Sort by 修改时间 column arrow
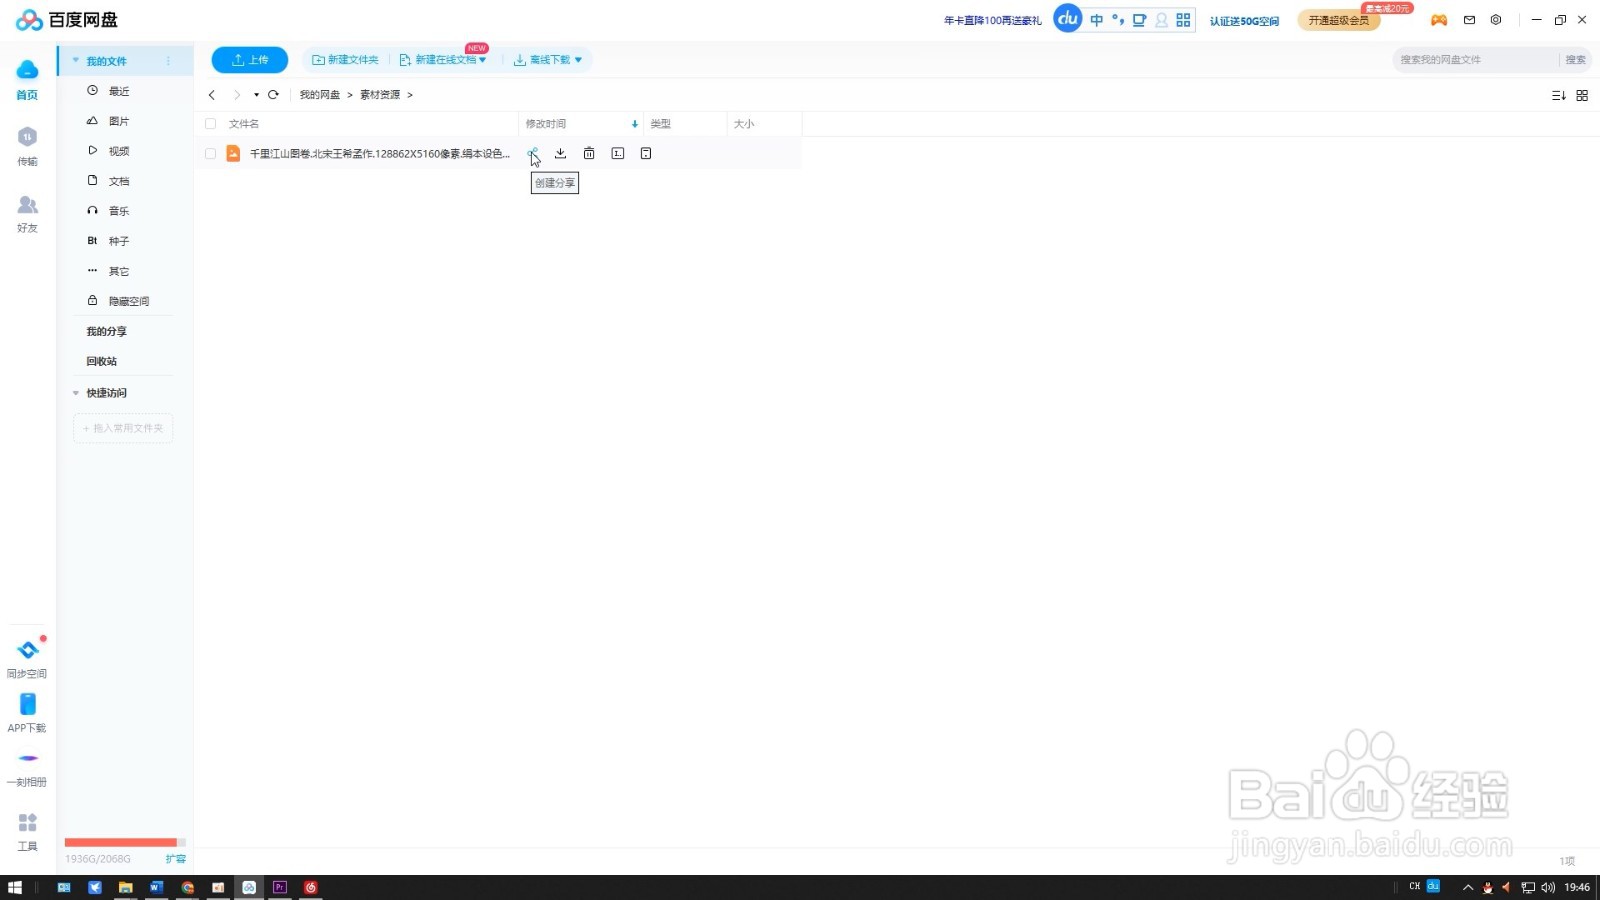Screen dimensions: 1600x900 click(x=634, y=124)
